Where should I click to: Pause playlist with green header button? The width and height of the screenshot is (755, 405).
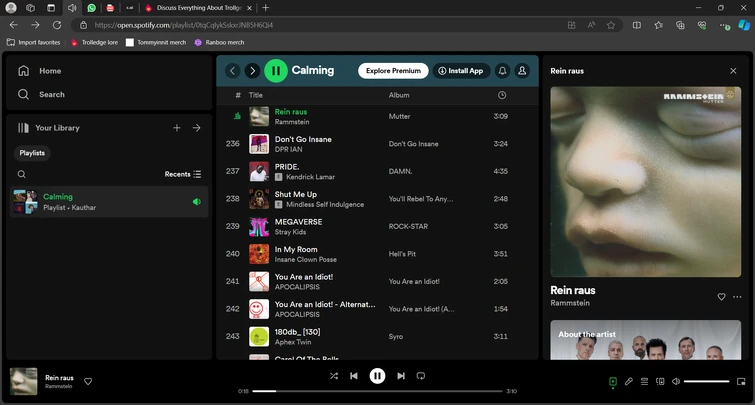coord(276,71)
